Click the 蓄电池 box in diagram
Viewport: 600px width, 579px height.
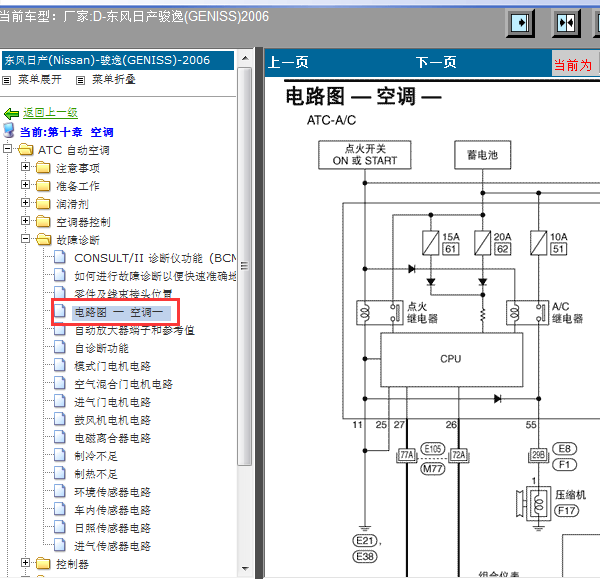tap(483, 155)
